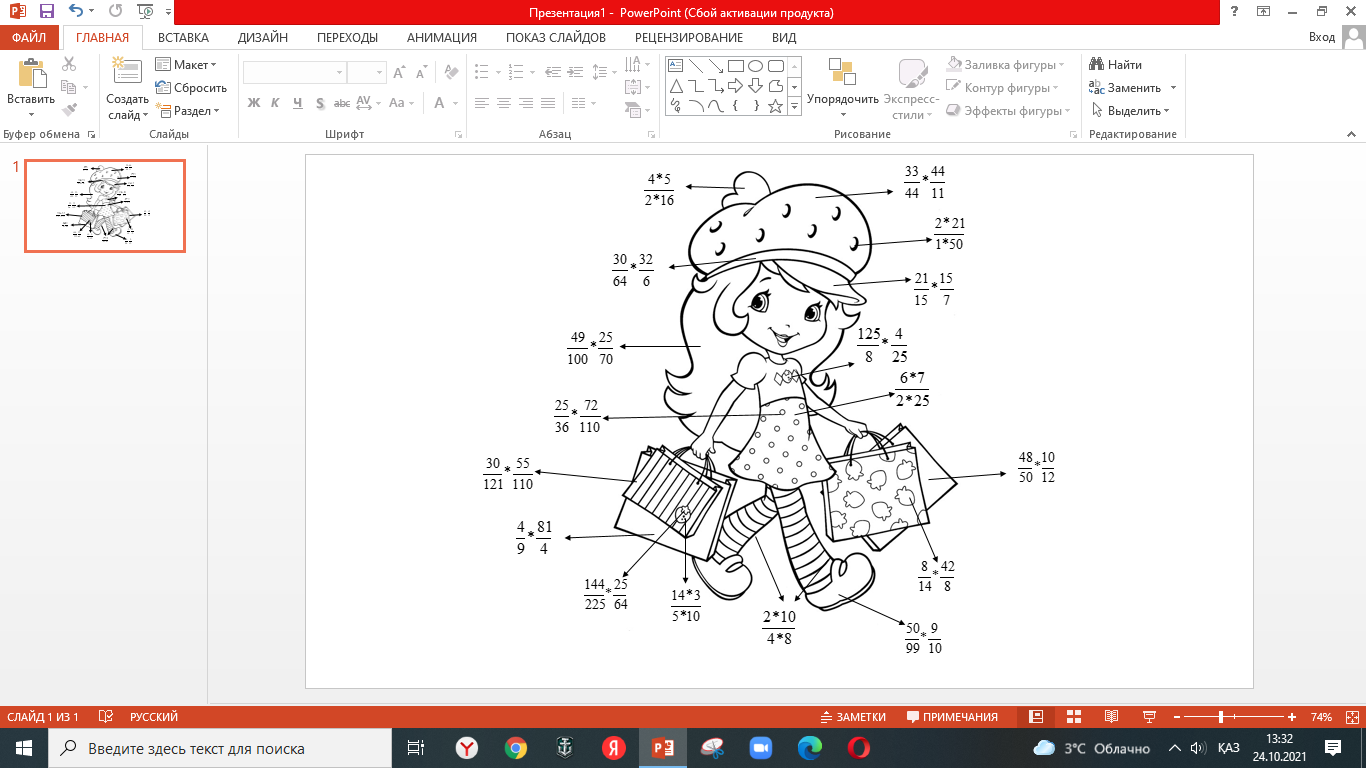Click the 74% zoom level
The image size is (1366, 768).
[1321, 717]
